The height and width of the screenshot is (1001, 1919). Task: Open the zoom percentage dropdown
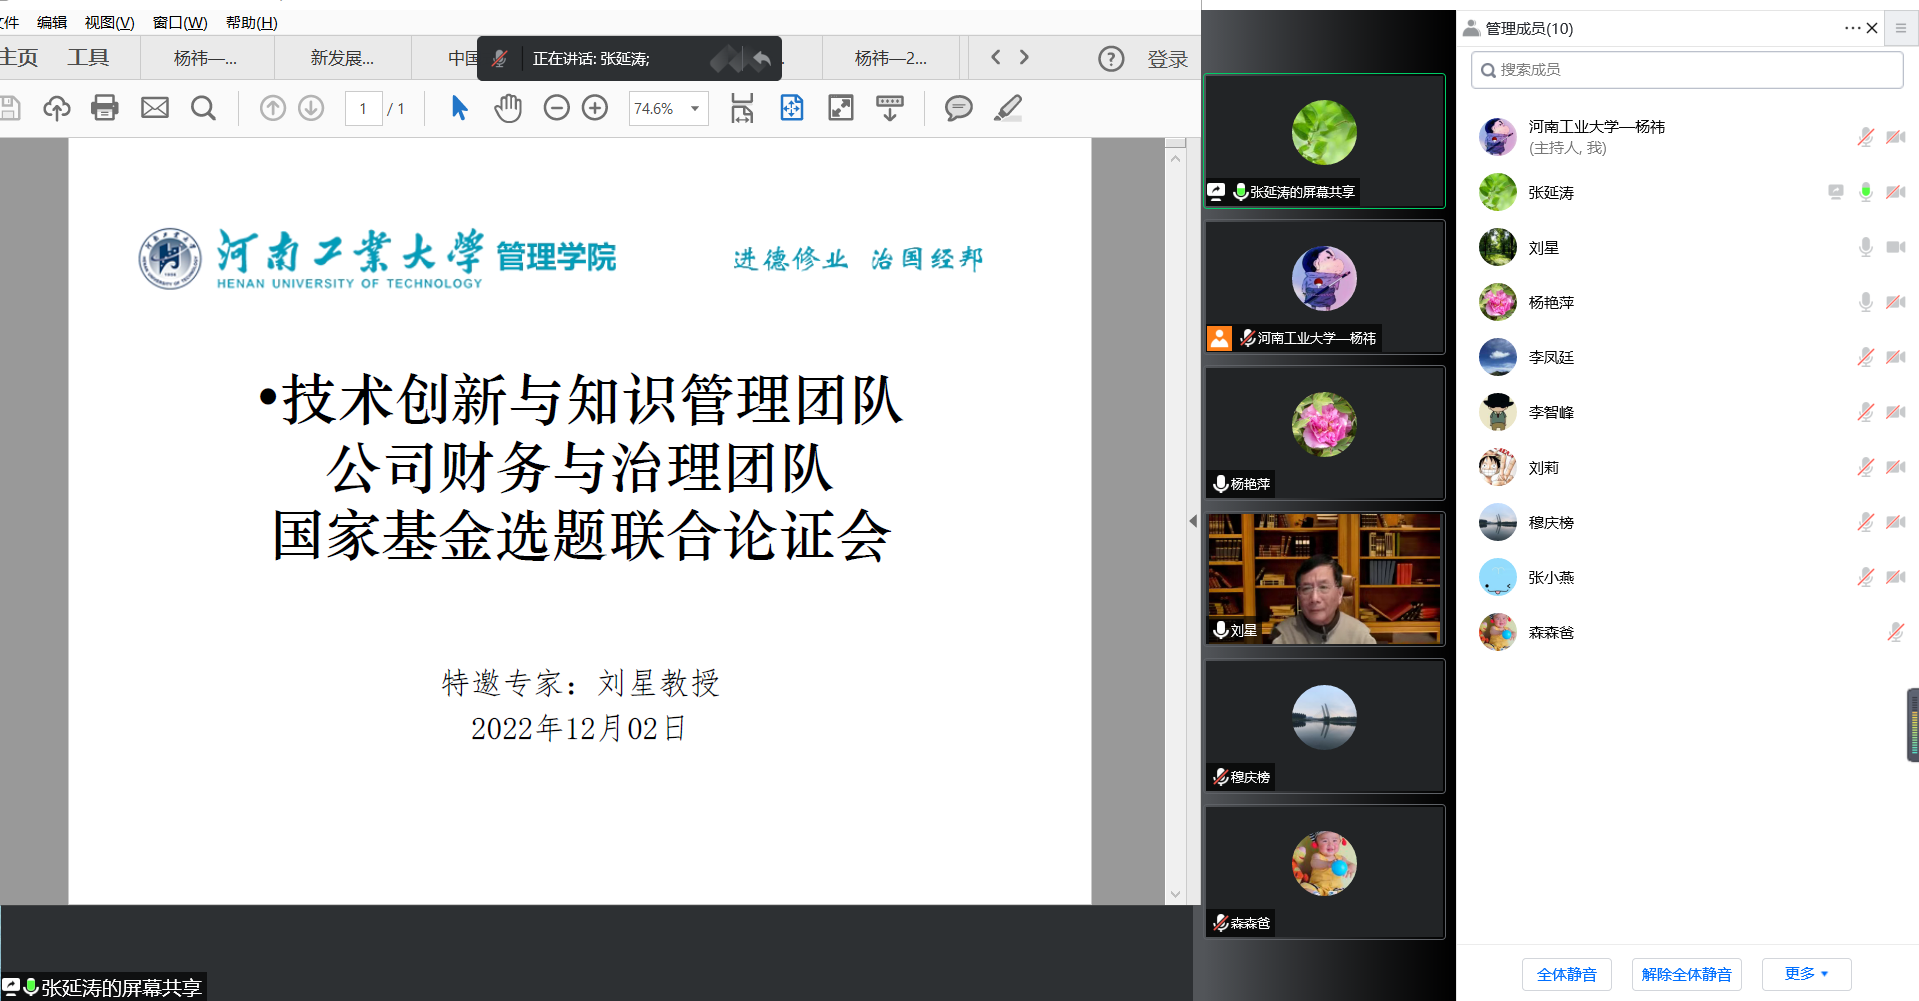[695, 108]
